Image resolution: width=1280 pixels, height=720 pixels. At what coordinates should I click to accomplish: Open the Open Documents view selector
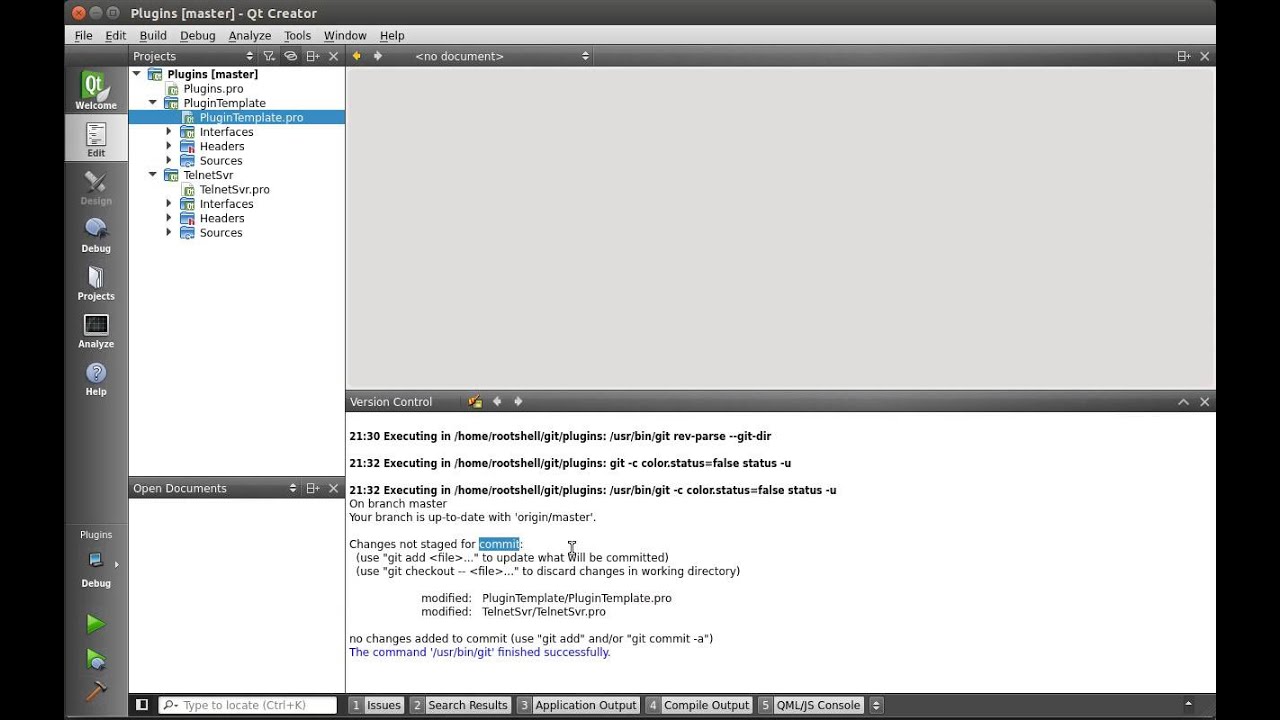click(x=215, y=488)
